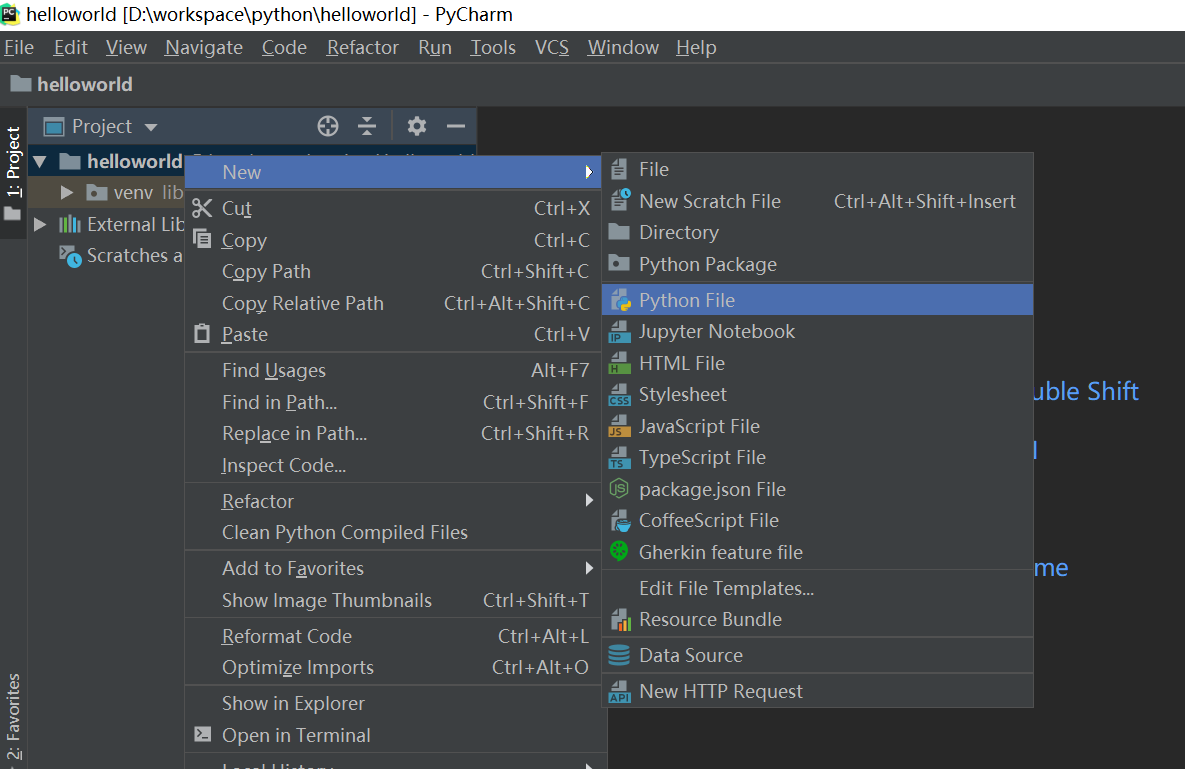Image resolution: width=1185 pixels, height=769 pixels.
Task: Choose Find Usages
Action: click(393, 370)
